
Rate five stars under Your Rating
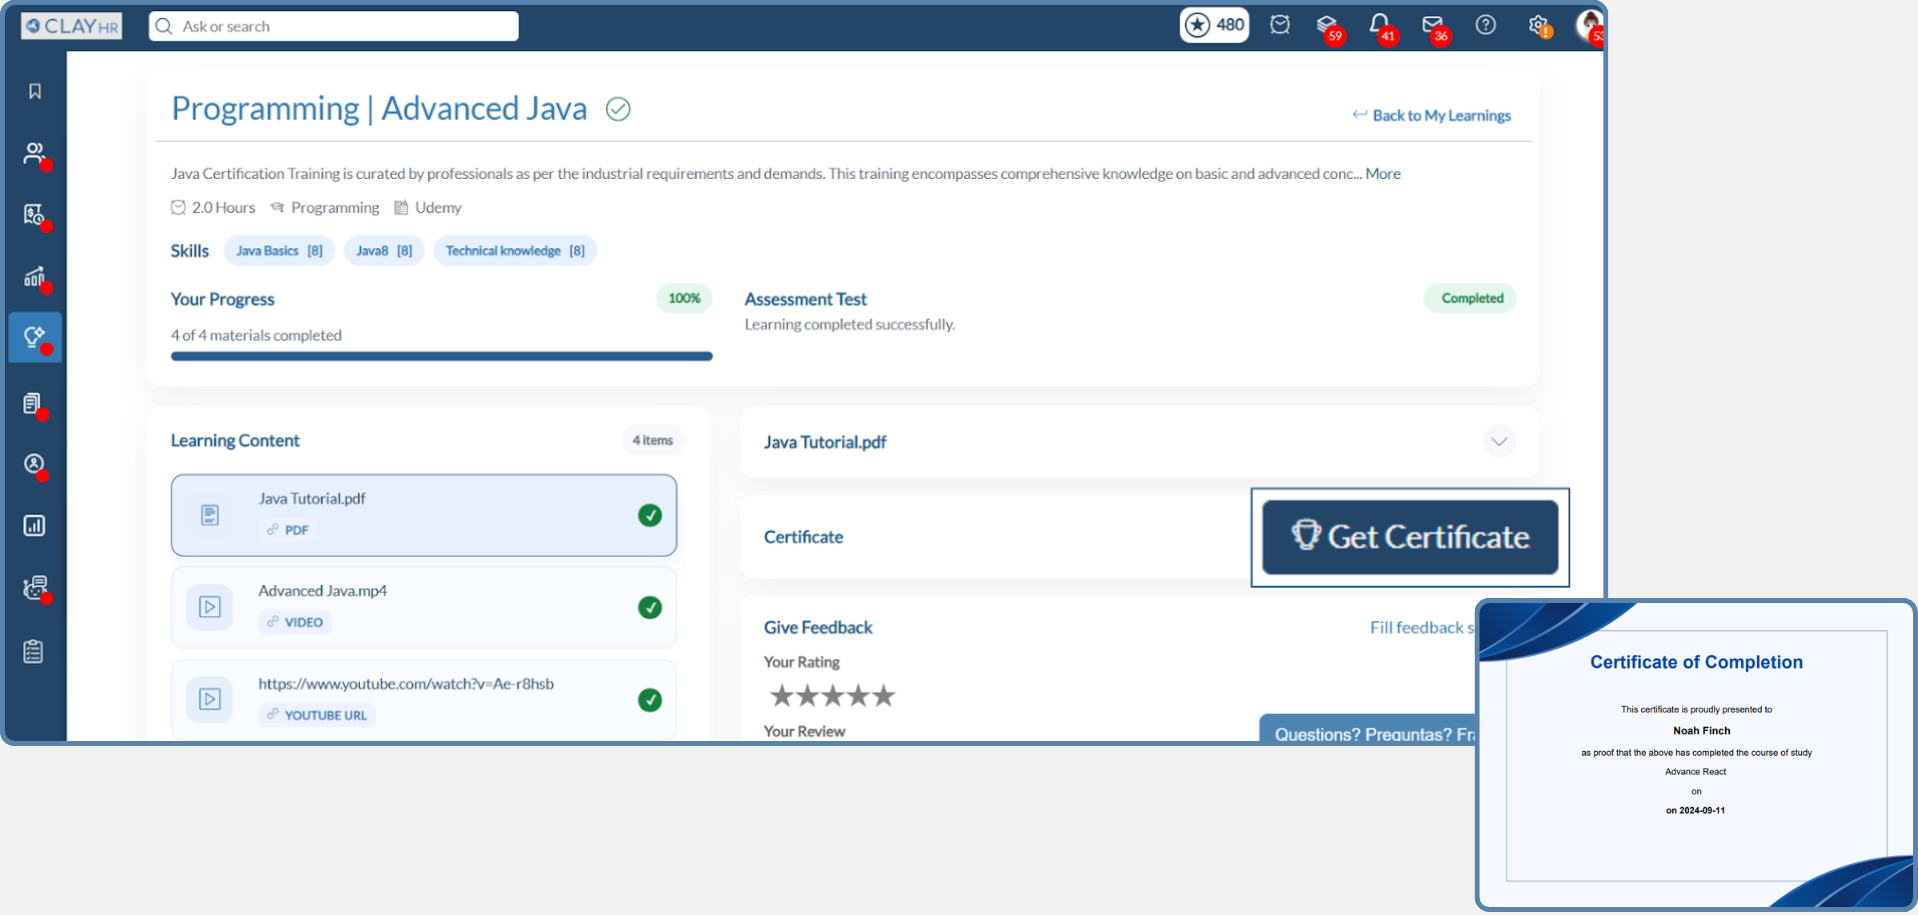884,695
